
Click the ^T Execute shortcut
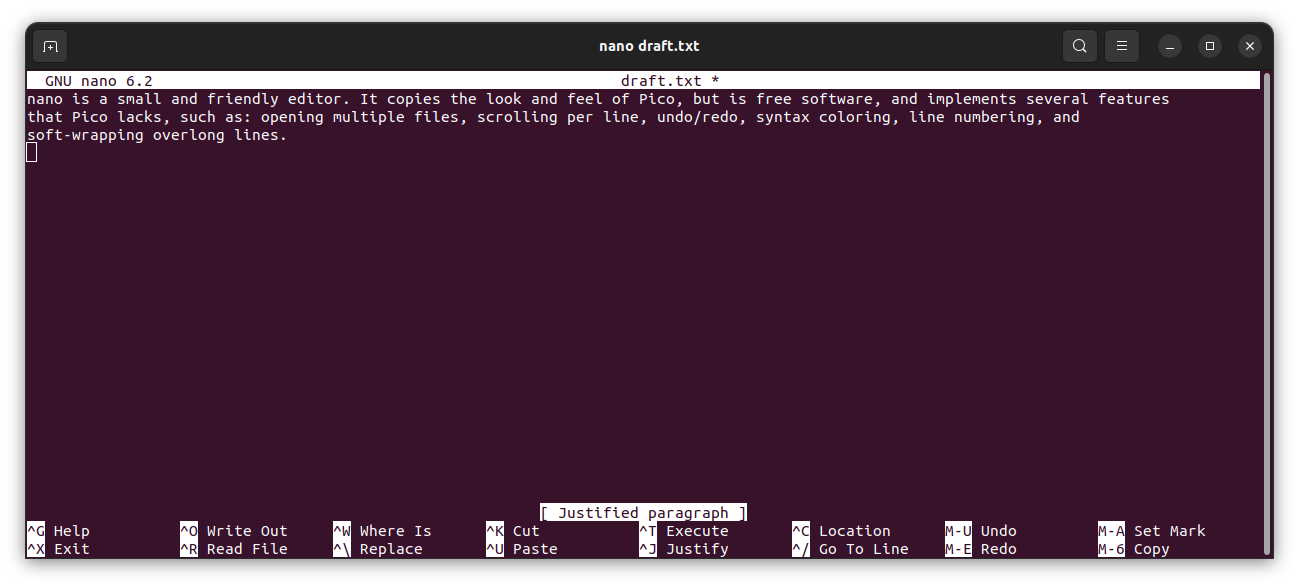[x=684, y=531]
